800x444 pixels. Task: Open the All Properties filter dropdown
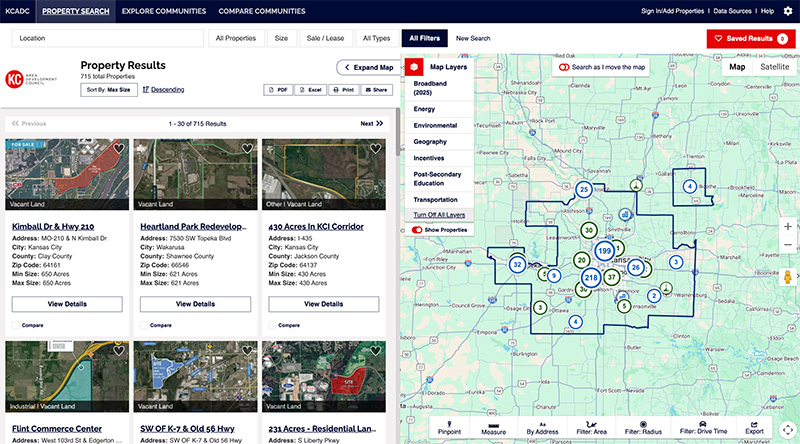tap(236, 38)
